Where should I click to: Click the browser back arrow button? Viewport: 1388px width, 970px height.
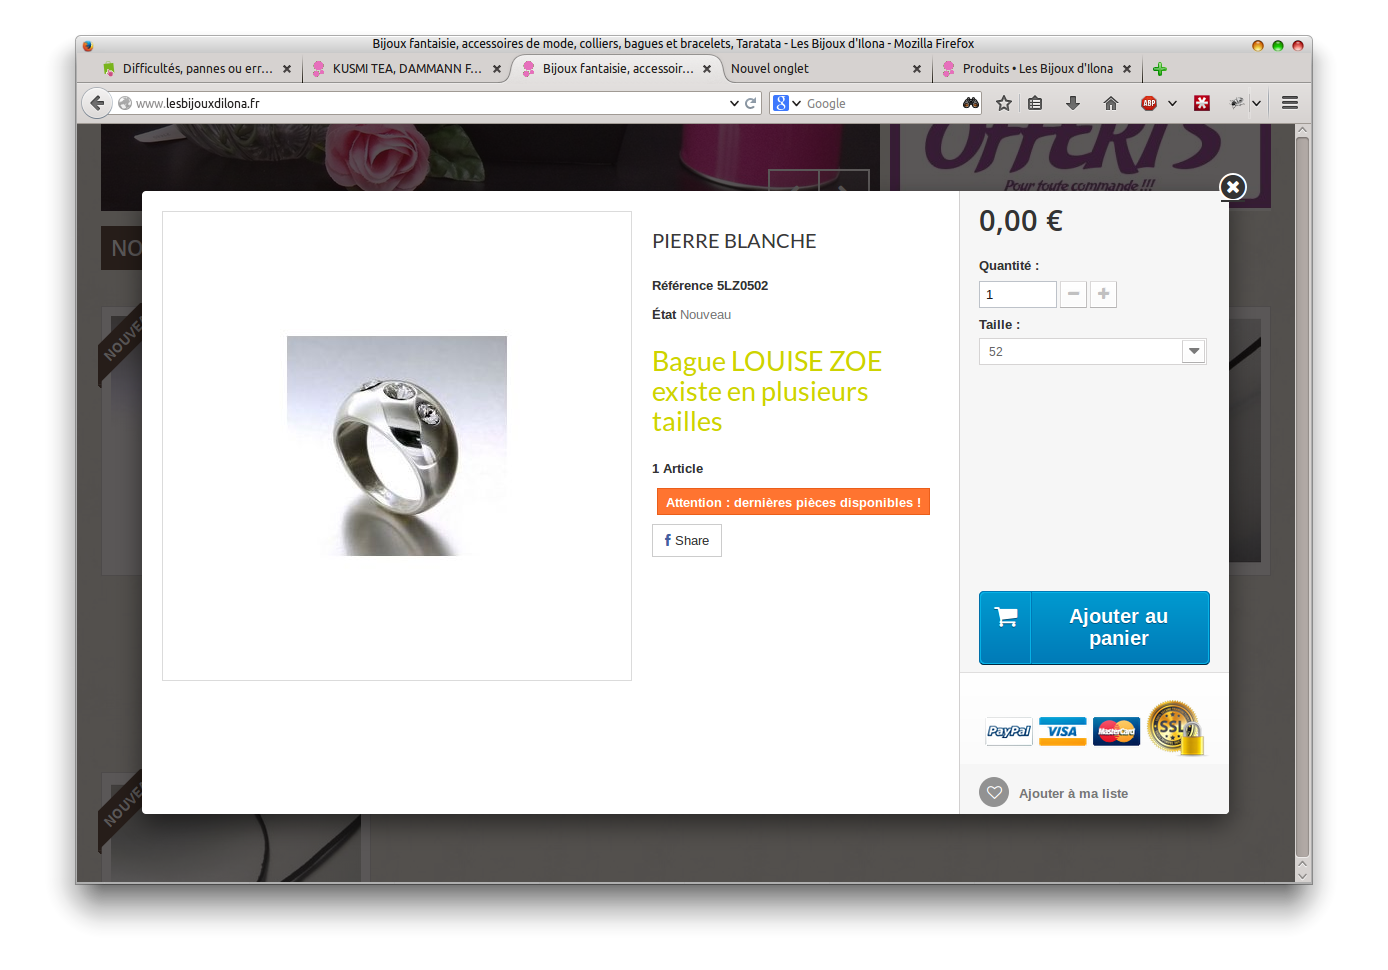click(x=97, y=103)
